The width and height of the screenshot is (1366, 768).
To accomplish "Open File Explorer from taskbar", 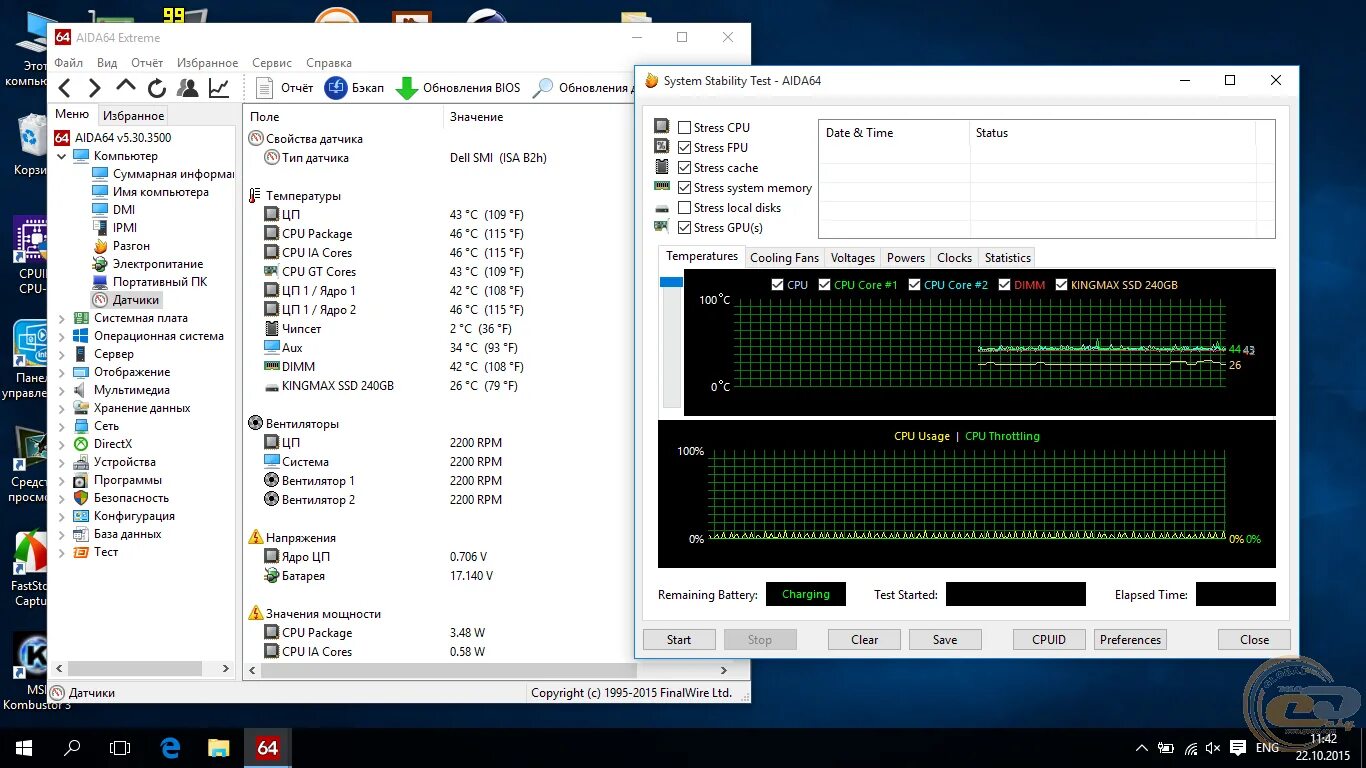I will (219, 747).
